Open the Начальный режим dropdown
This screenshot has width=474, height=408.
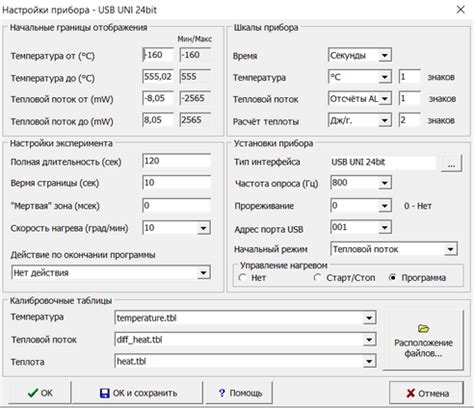click(450, 249)
